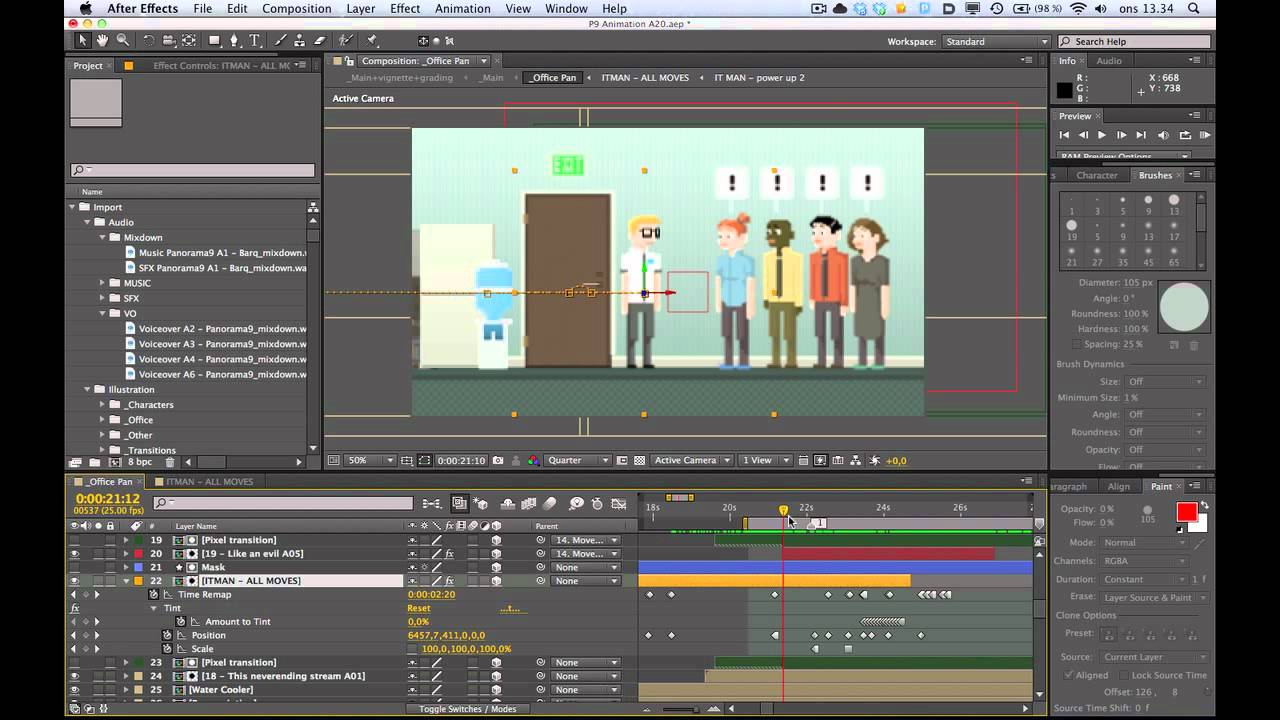Open the Quarter resolution dropdown
Viewport: 1280px width, 720px height.
coord(578,460)
